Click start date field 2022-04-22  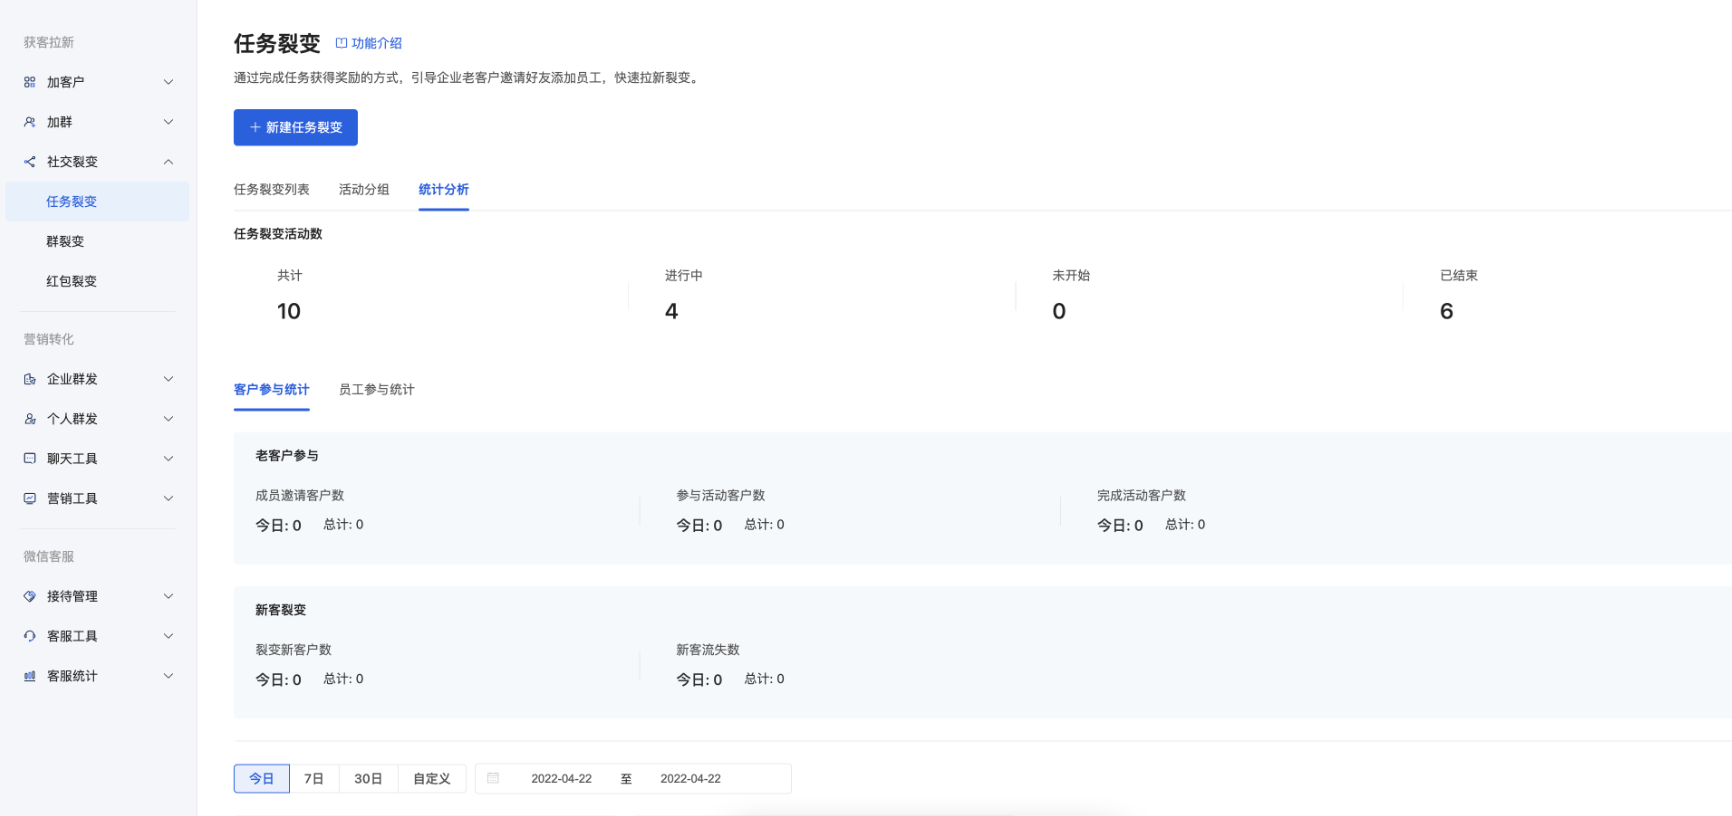pyautogui.click(x=561, y=778)
